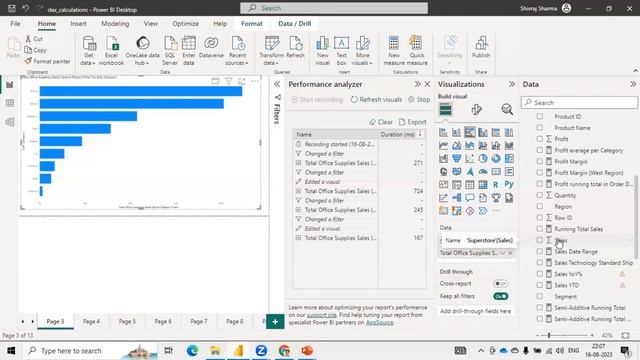Switch to the Modeling ribbon tab
Viewport: 640px width, 360px height.
click(x=115, y=24)
